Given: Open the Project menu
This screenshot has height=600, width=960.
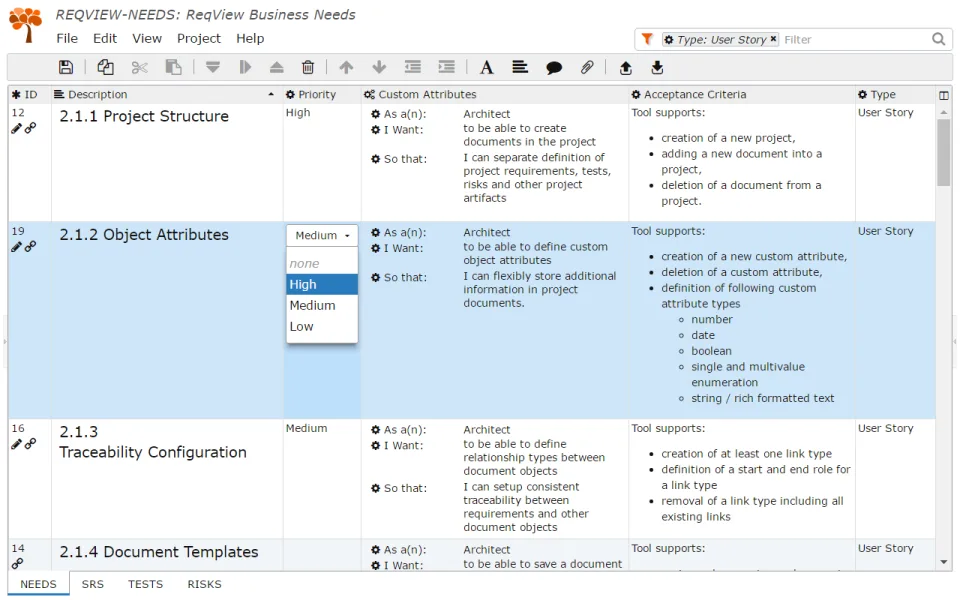Looking at the screenshot, I should point(199,39).
